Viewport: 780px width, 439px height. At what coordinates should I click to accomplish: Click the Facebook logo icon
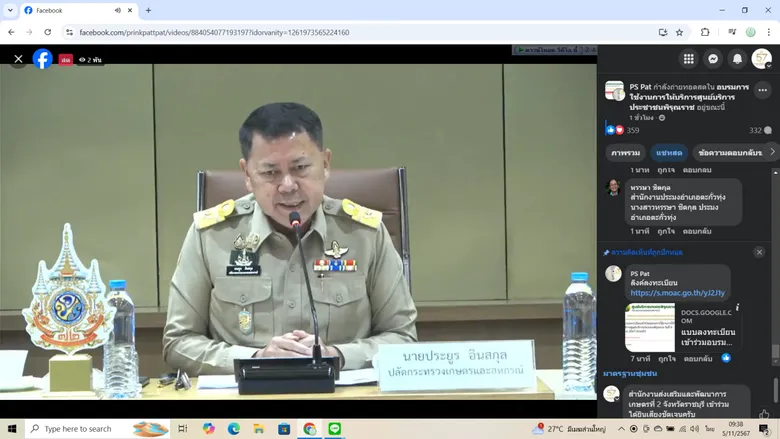(43, 59)
